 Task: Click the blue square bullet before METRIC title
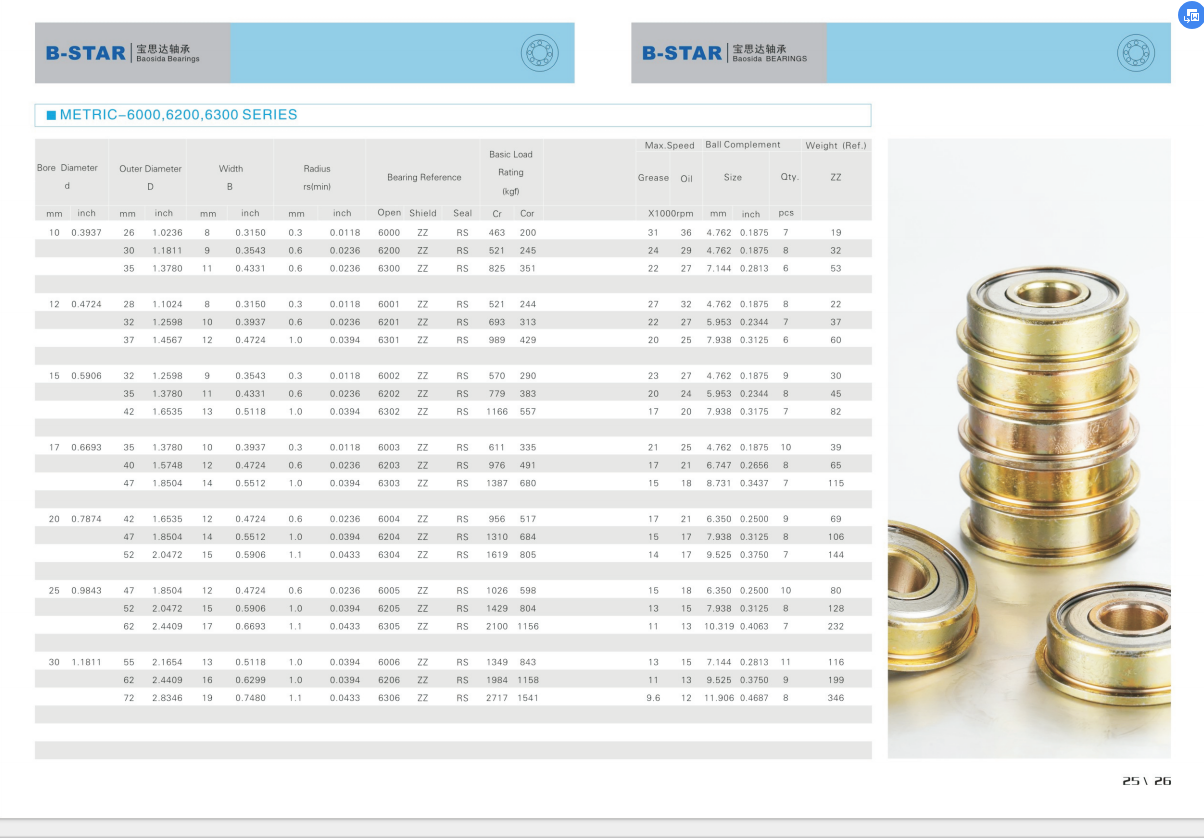tap(49, 115)
